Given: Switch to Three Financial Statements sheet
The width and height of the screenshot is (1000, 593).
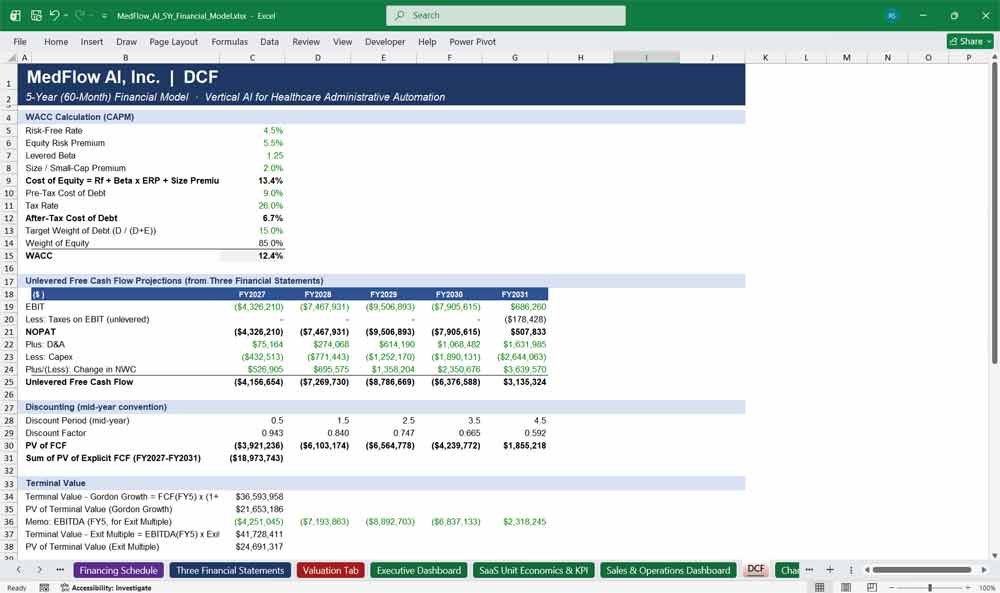Looking at the screenshot, I should (x=230, y=570).
